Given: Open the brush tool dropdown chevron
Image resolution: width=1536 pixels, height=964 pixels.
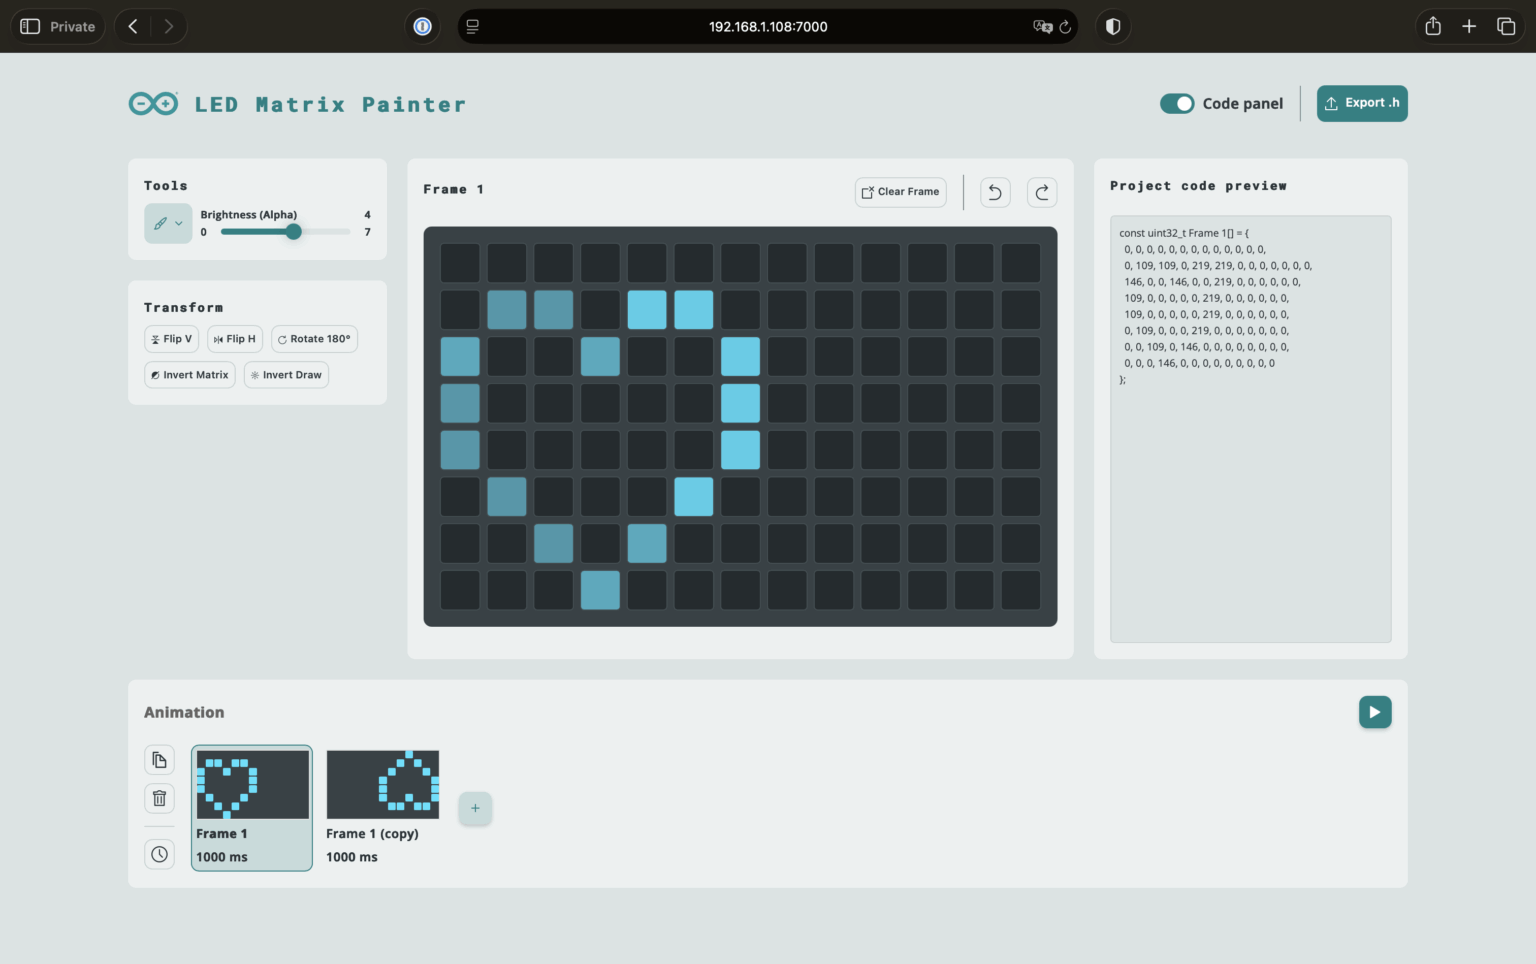Looking at the screenshot, I should coord(180,223).
